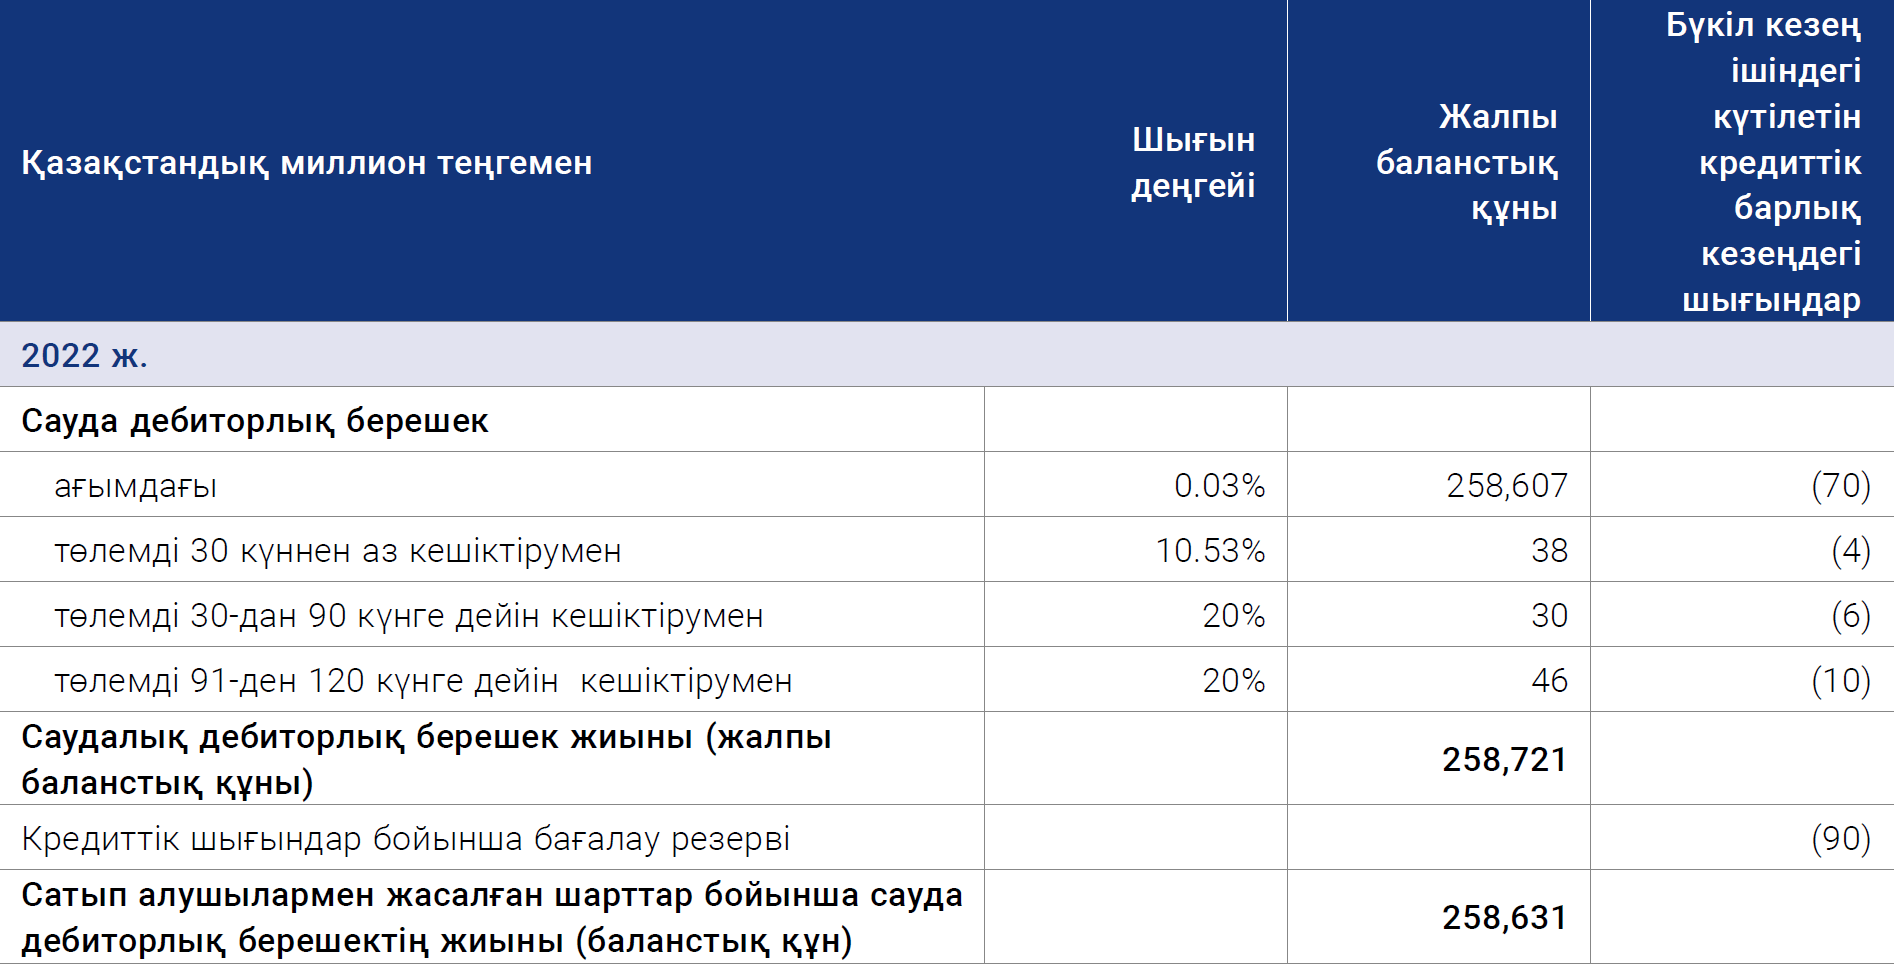Select the bold total 258,721 cell
1894x964 pixels.
[1504, 760]
